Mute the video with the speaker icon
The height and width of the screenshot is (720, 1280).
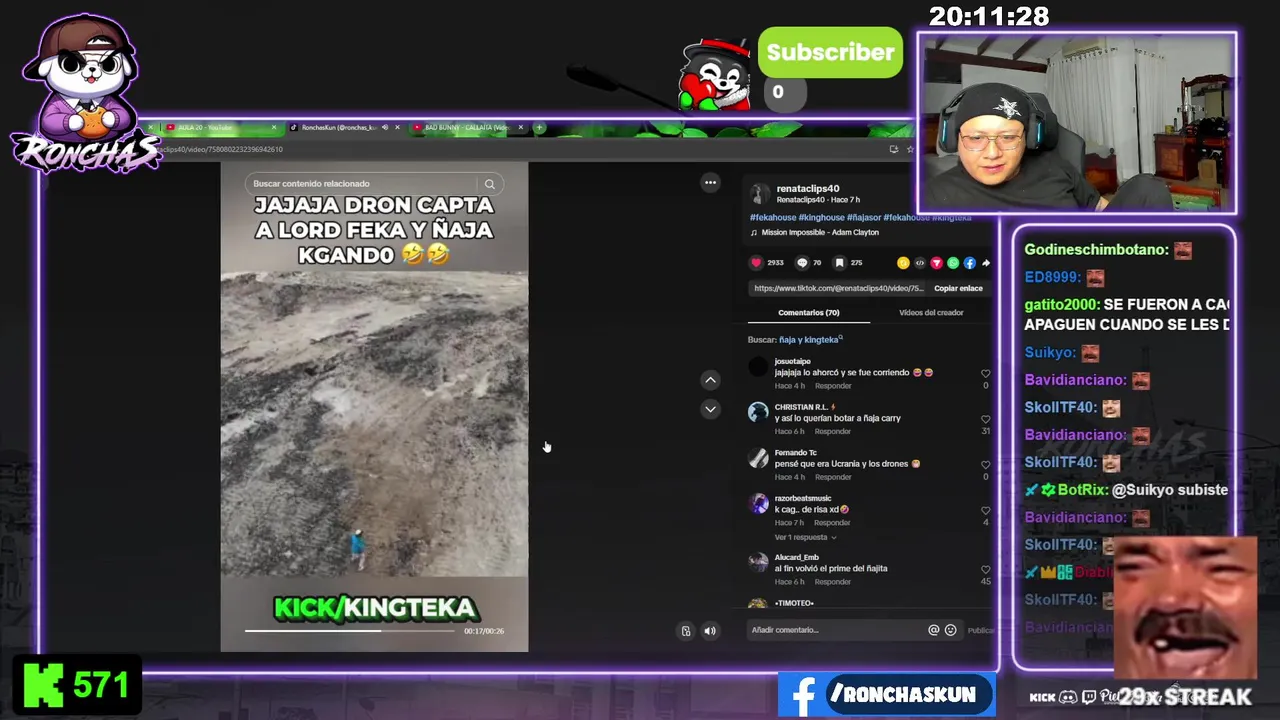(710, 631)
